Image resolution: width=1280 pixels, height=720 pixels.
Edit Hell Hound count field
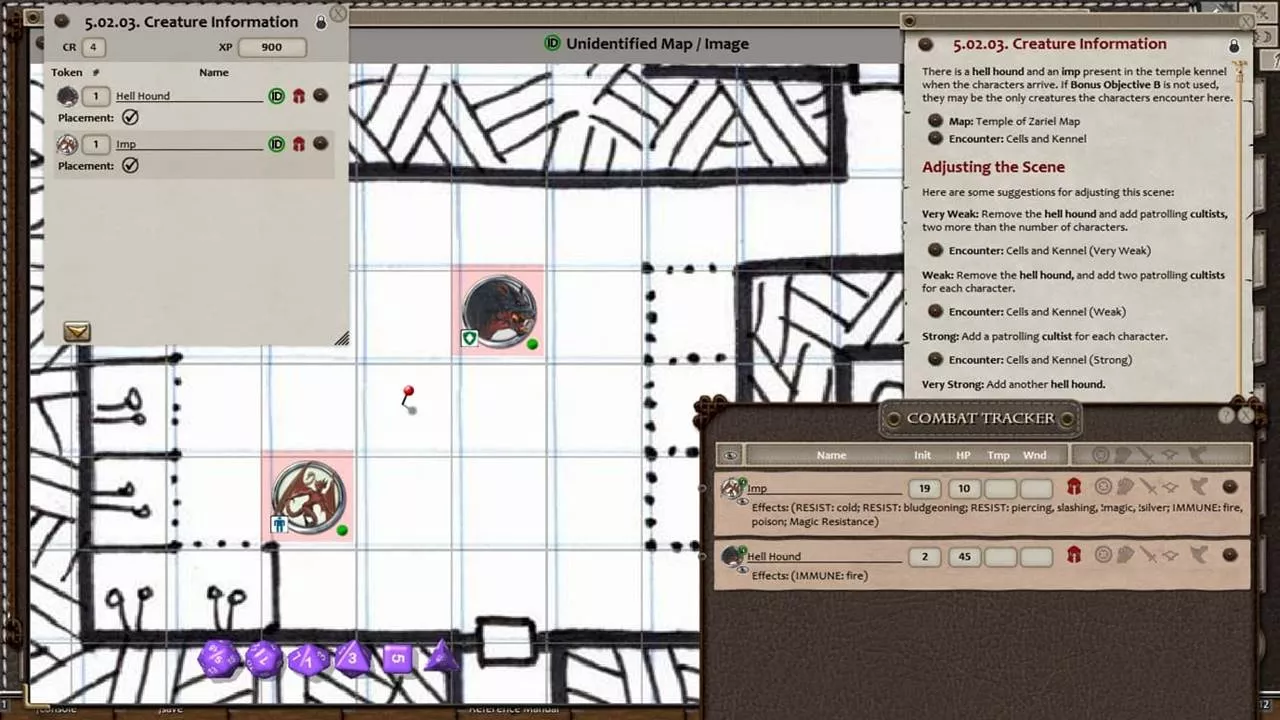coord(96,96)
